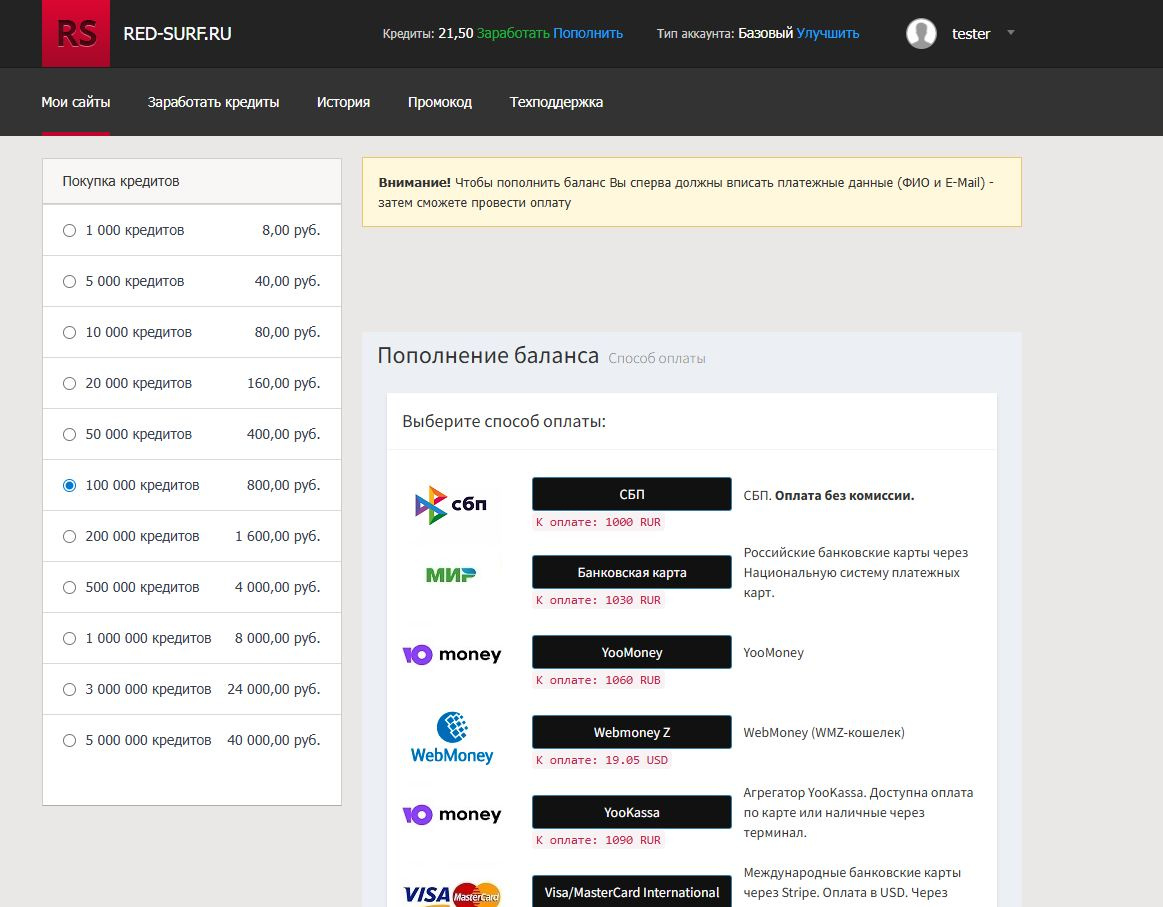Click the YooMoney logo beside YooMoney button
This screenshot has width=1163, height=907.
pyautogui.click(x=452, y=654)
